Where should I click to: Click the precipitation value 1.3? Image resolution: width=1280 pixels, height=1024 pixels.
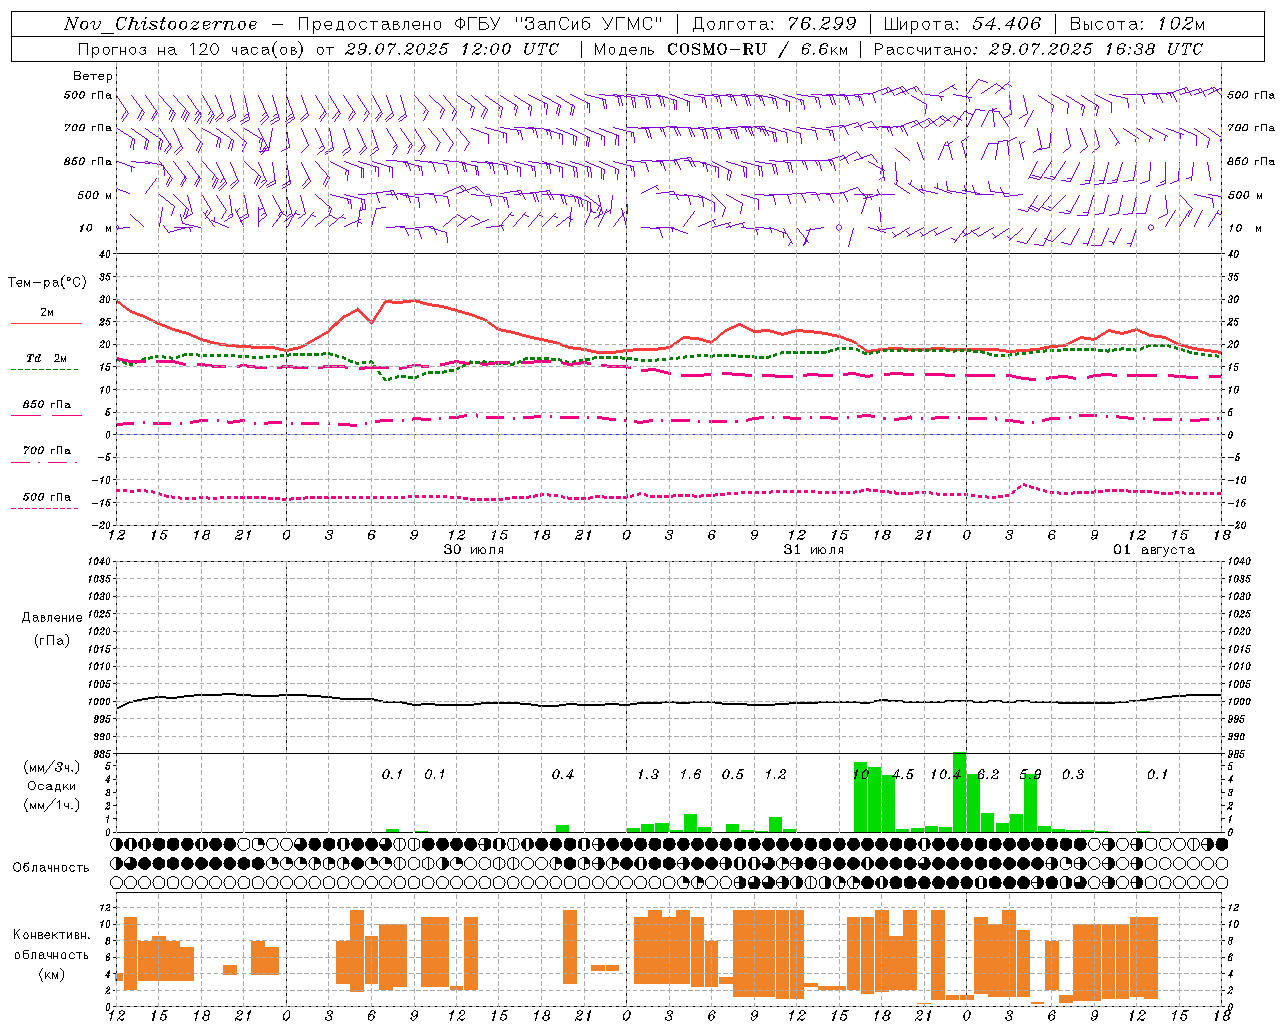click(x=648, y=775)
